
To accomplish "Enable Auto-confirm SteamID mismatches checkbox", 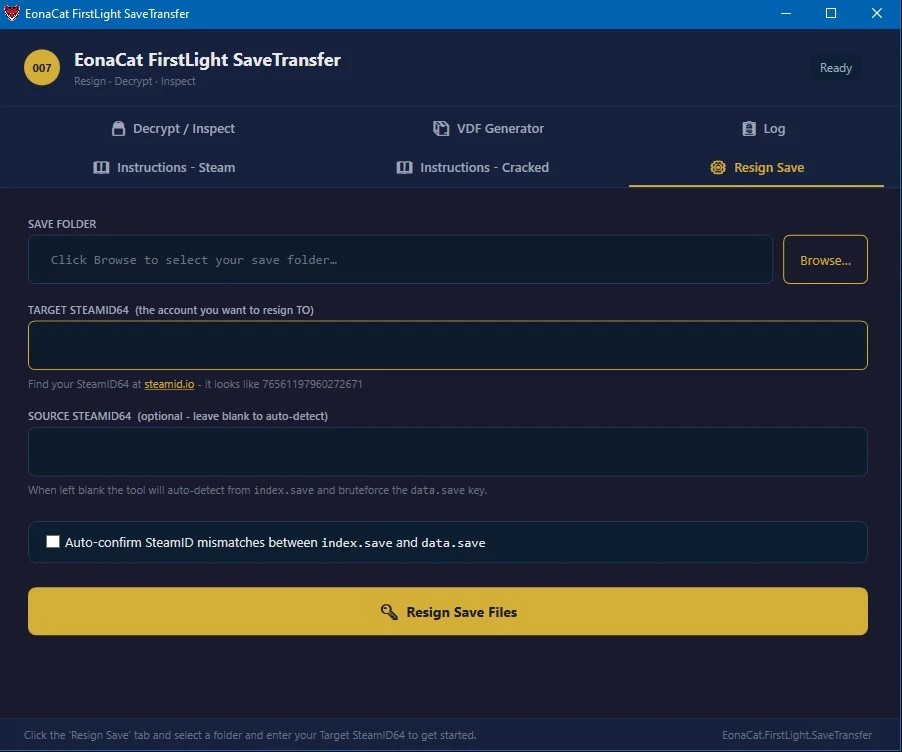I will tap(53, 541).
